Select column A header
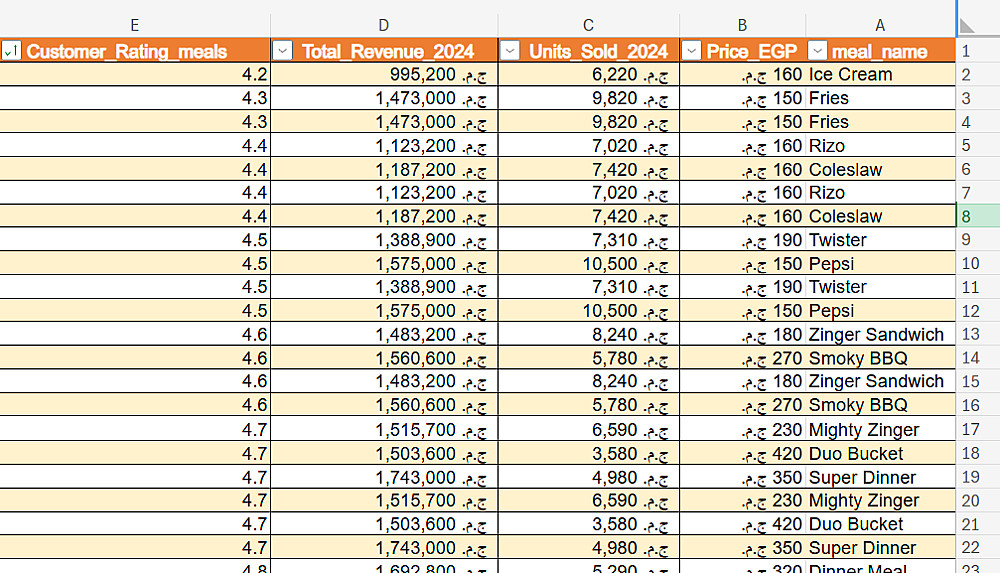 coord(880,25)
